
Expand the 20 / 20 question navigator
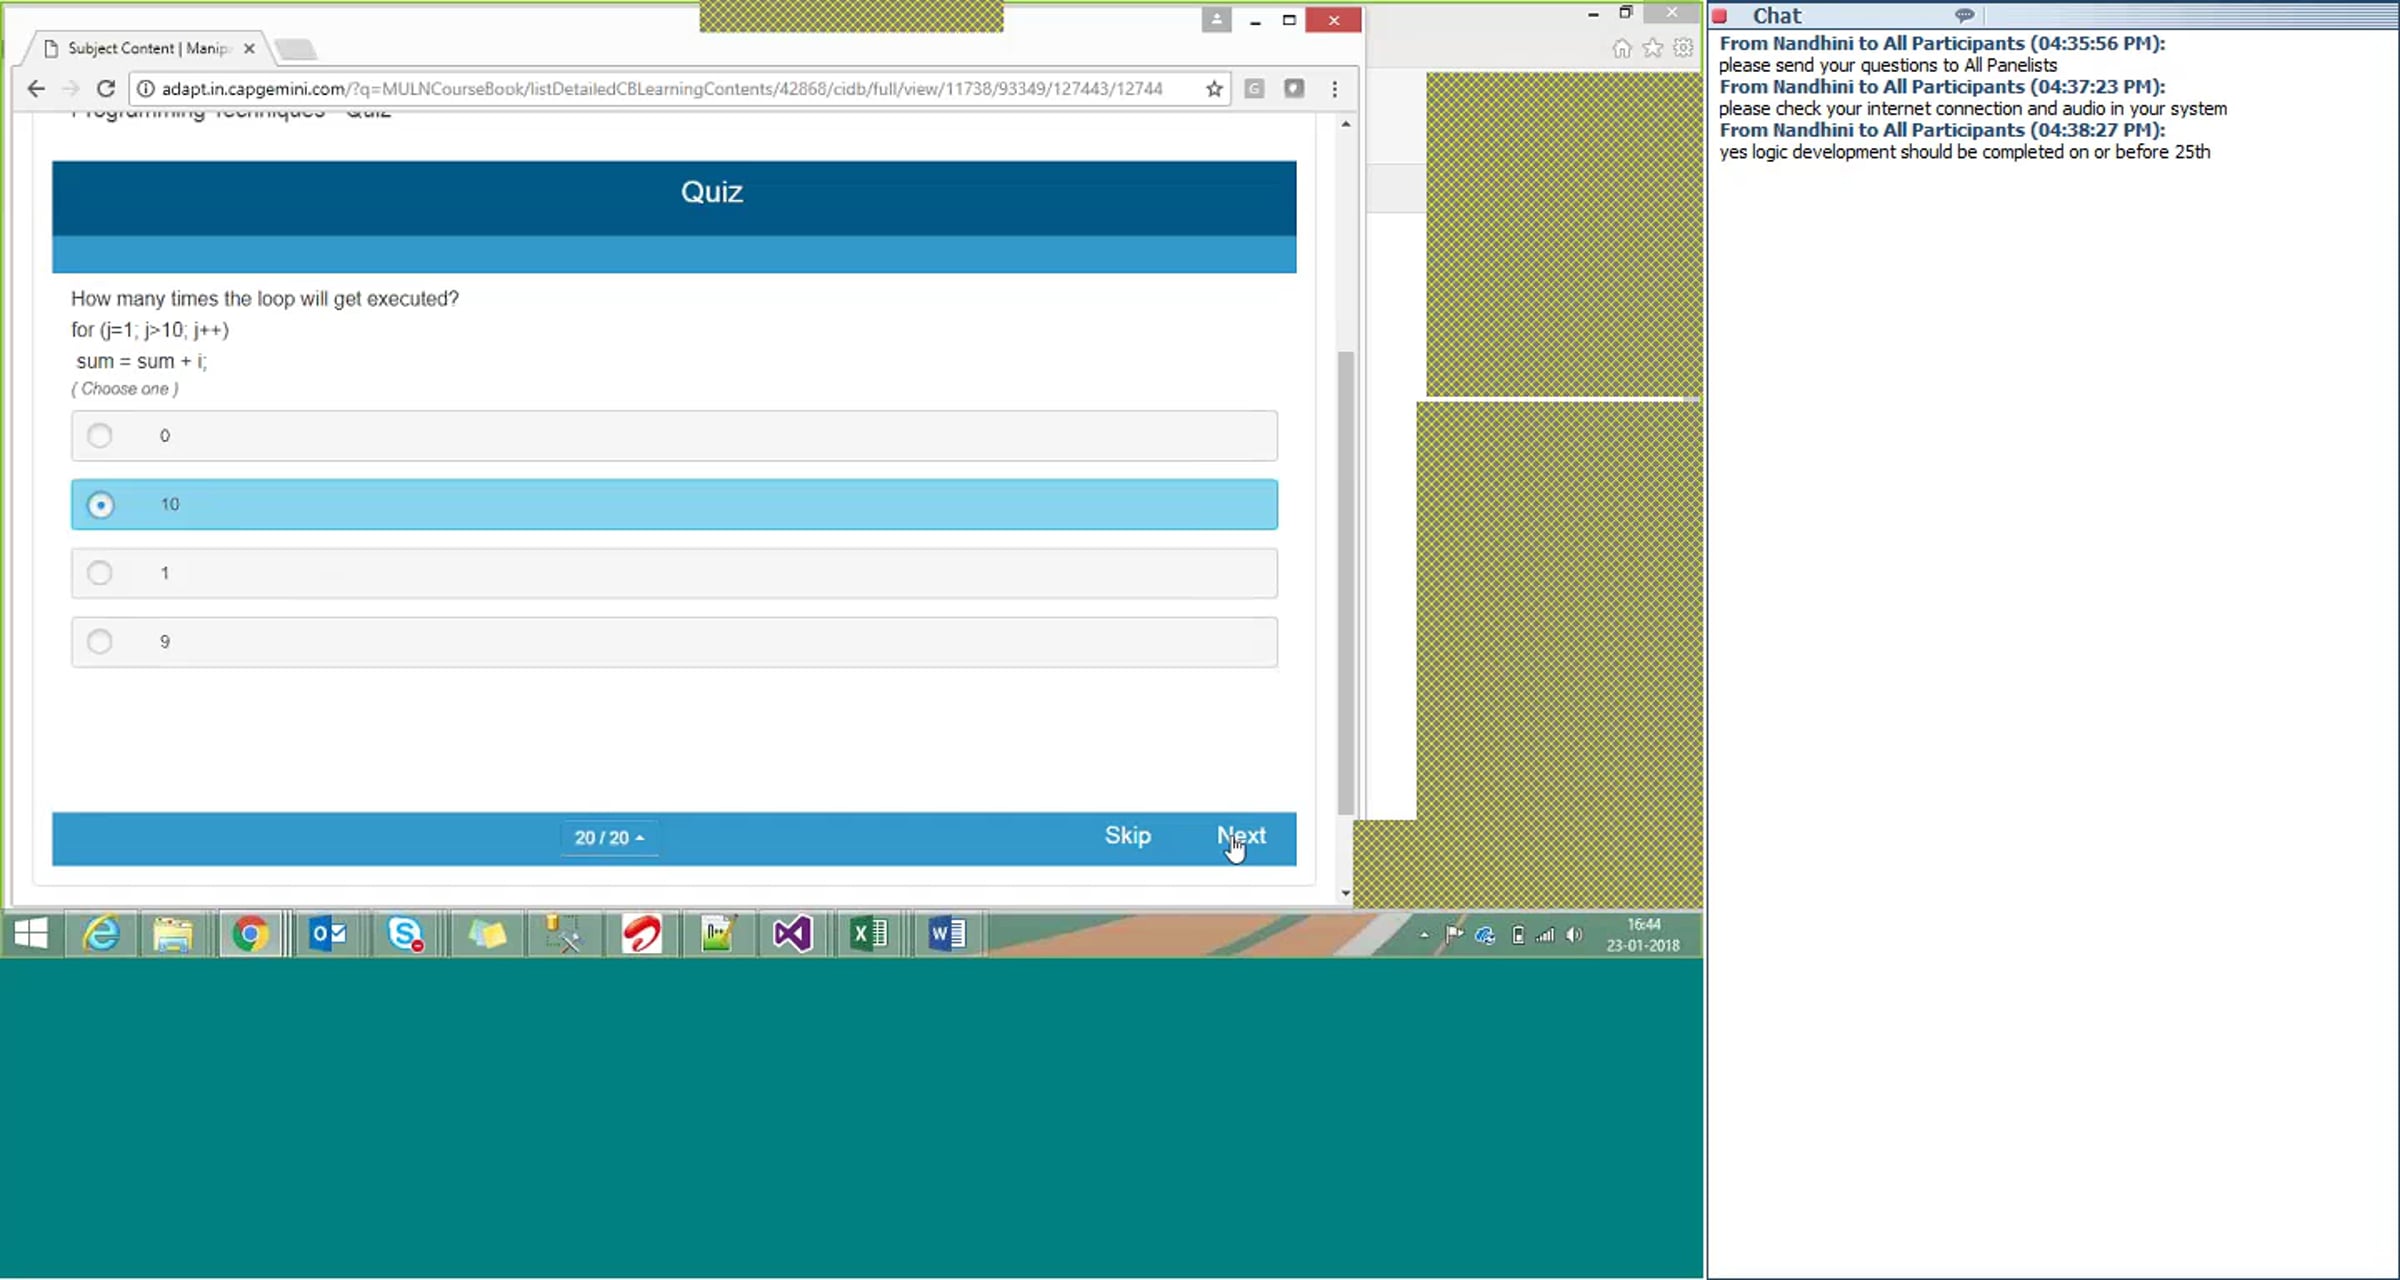(x=608, y=838)
